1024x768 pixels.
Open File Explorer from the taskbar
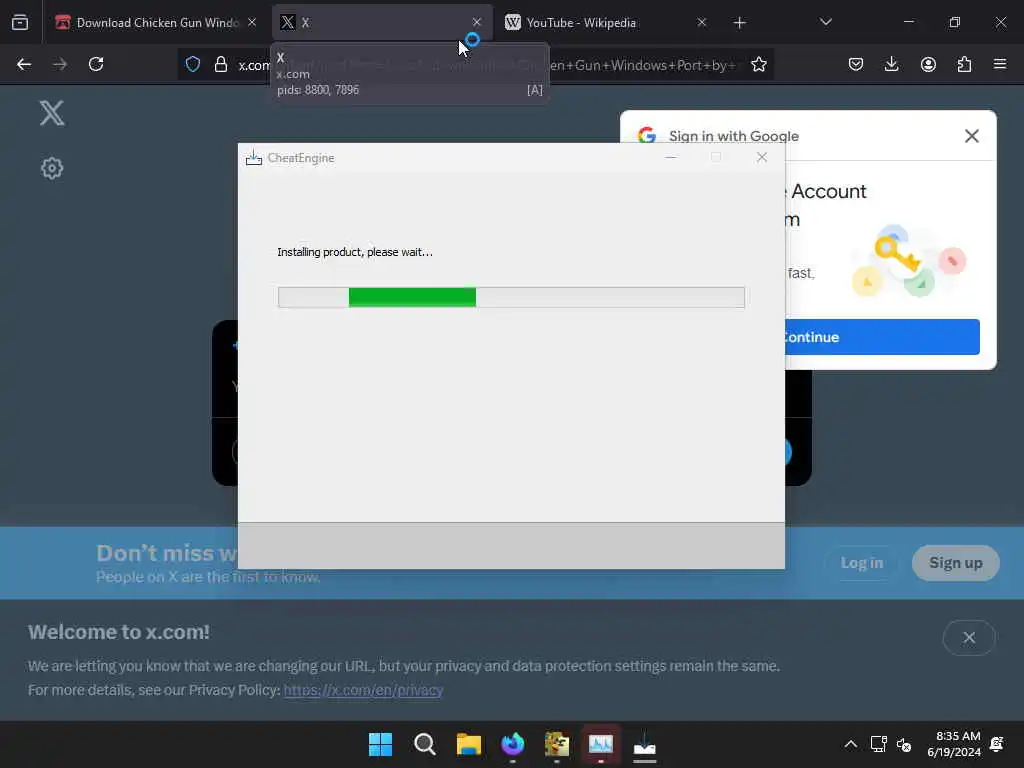point(468,744)
